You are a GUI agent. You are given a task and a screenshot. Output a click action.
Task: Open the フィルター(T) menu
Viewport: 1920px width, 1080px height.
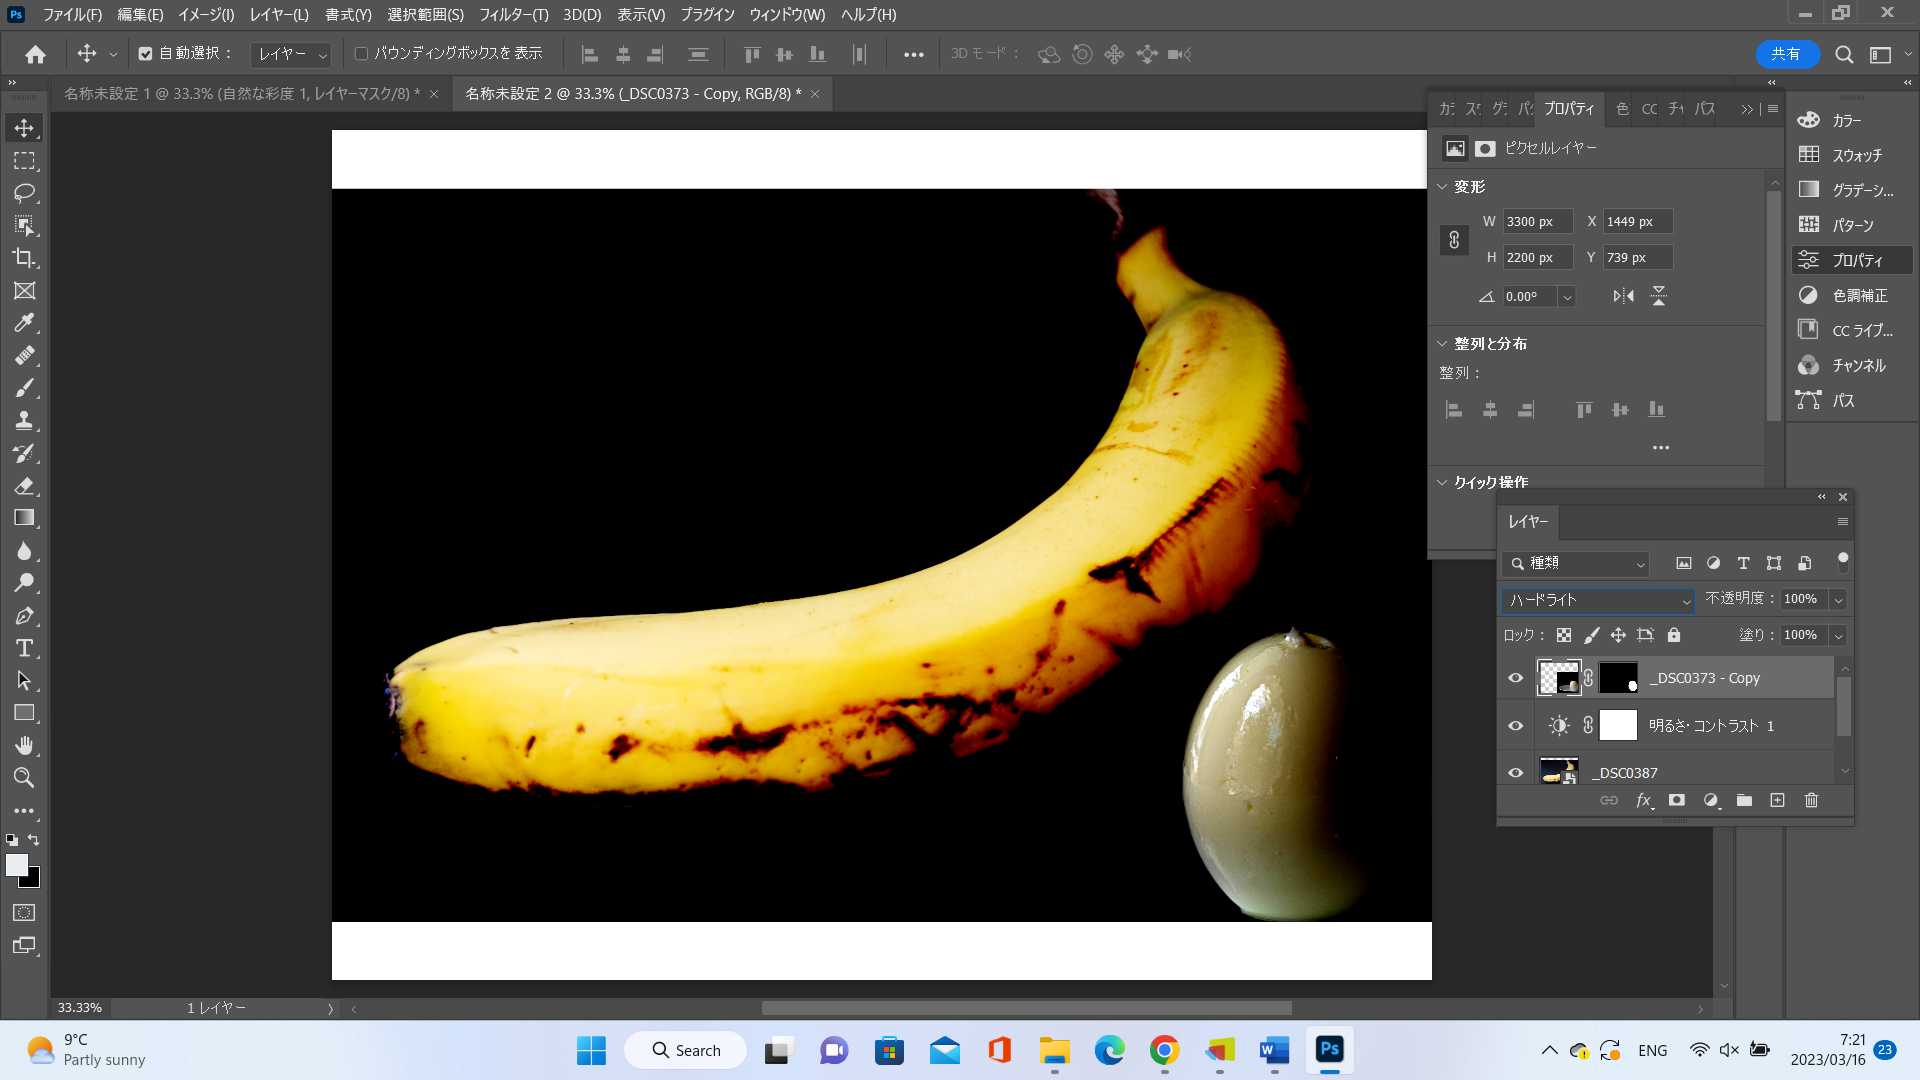pyautogui.click(x=513, y=14)
